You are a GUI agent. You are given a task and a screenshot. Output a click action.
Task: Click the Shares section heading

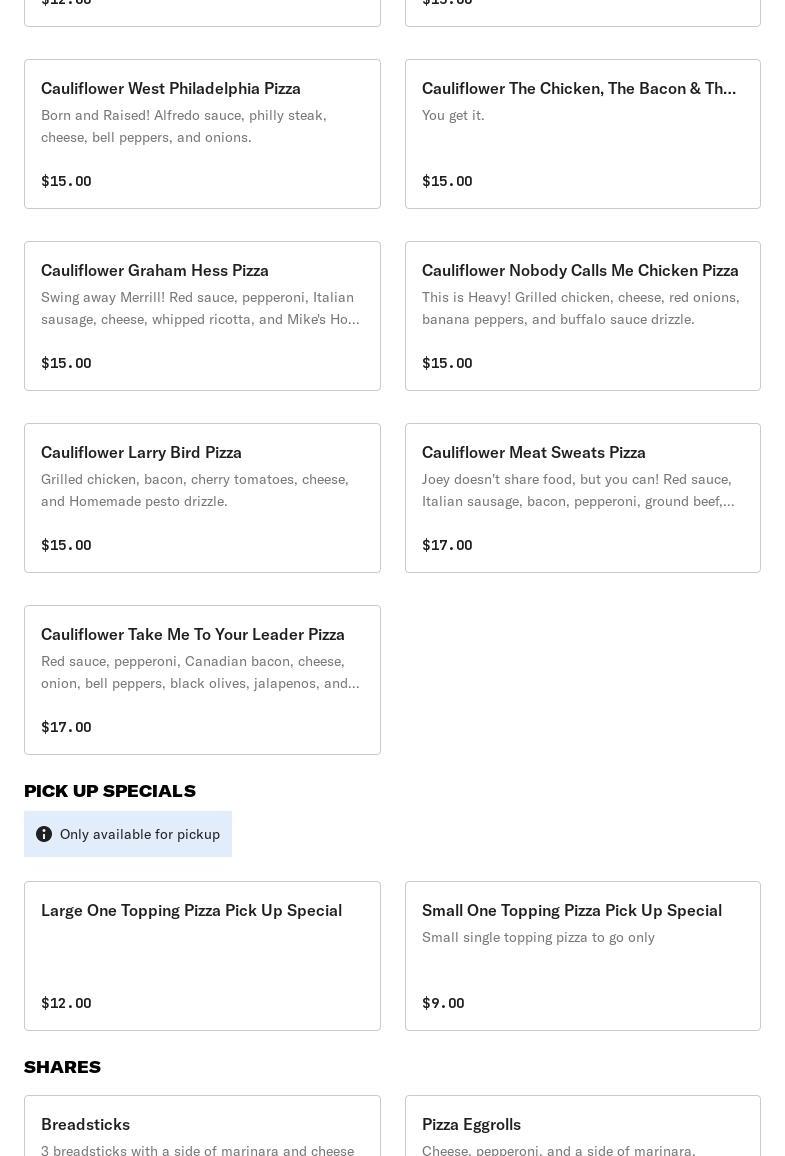pos(62,1067)
